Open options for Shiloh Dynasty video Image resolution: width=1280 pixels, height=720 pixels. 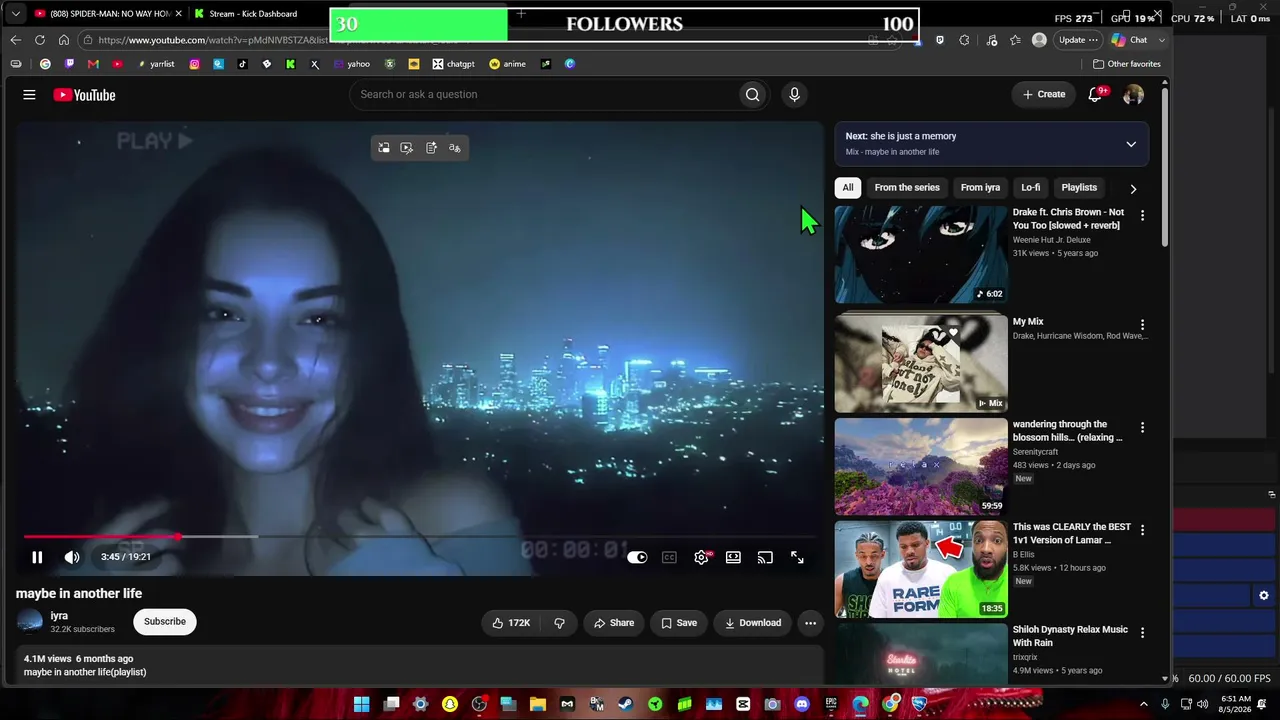(1142, 632)
